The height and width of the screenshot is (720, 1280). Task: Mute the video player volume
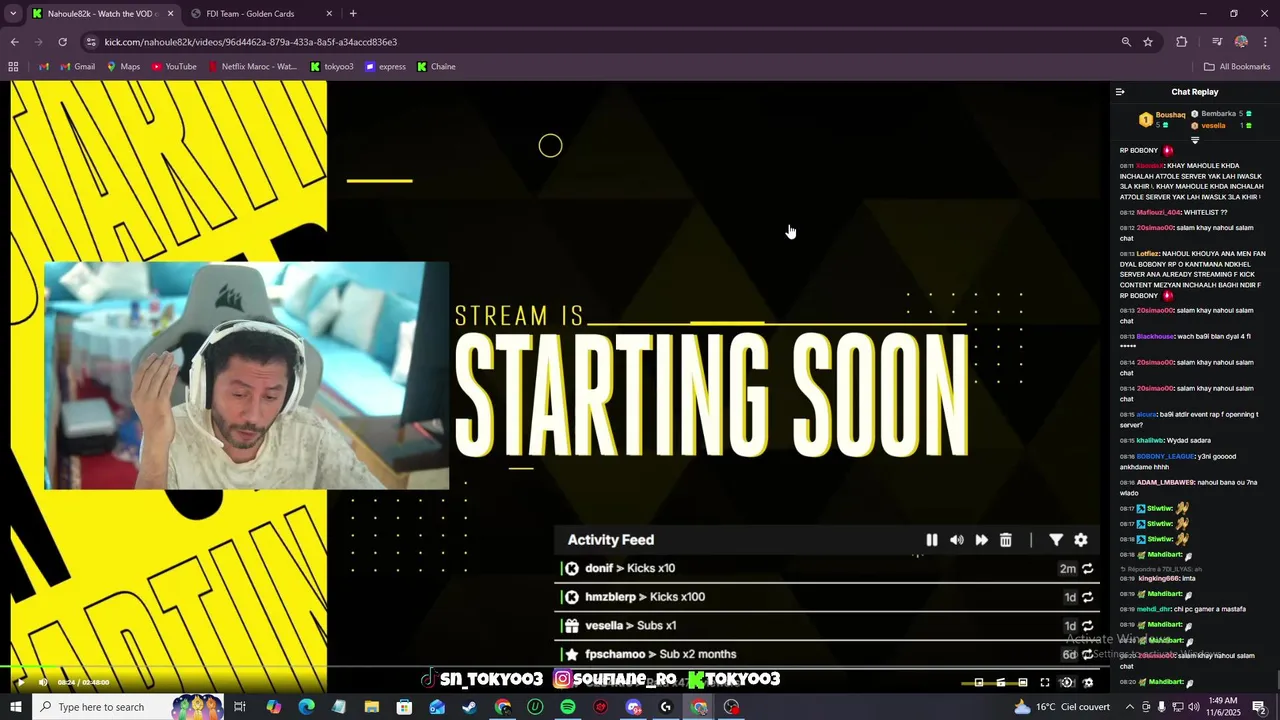43,682
